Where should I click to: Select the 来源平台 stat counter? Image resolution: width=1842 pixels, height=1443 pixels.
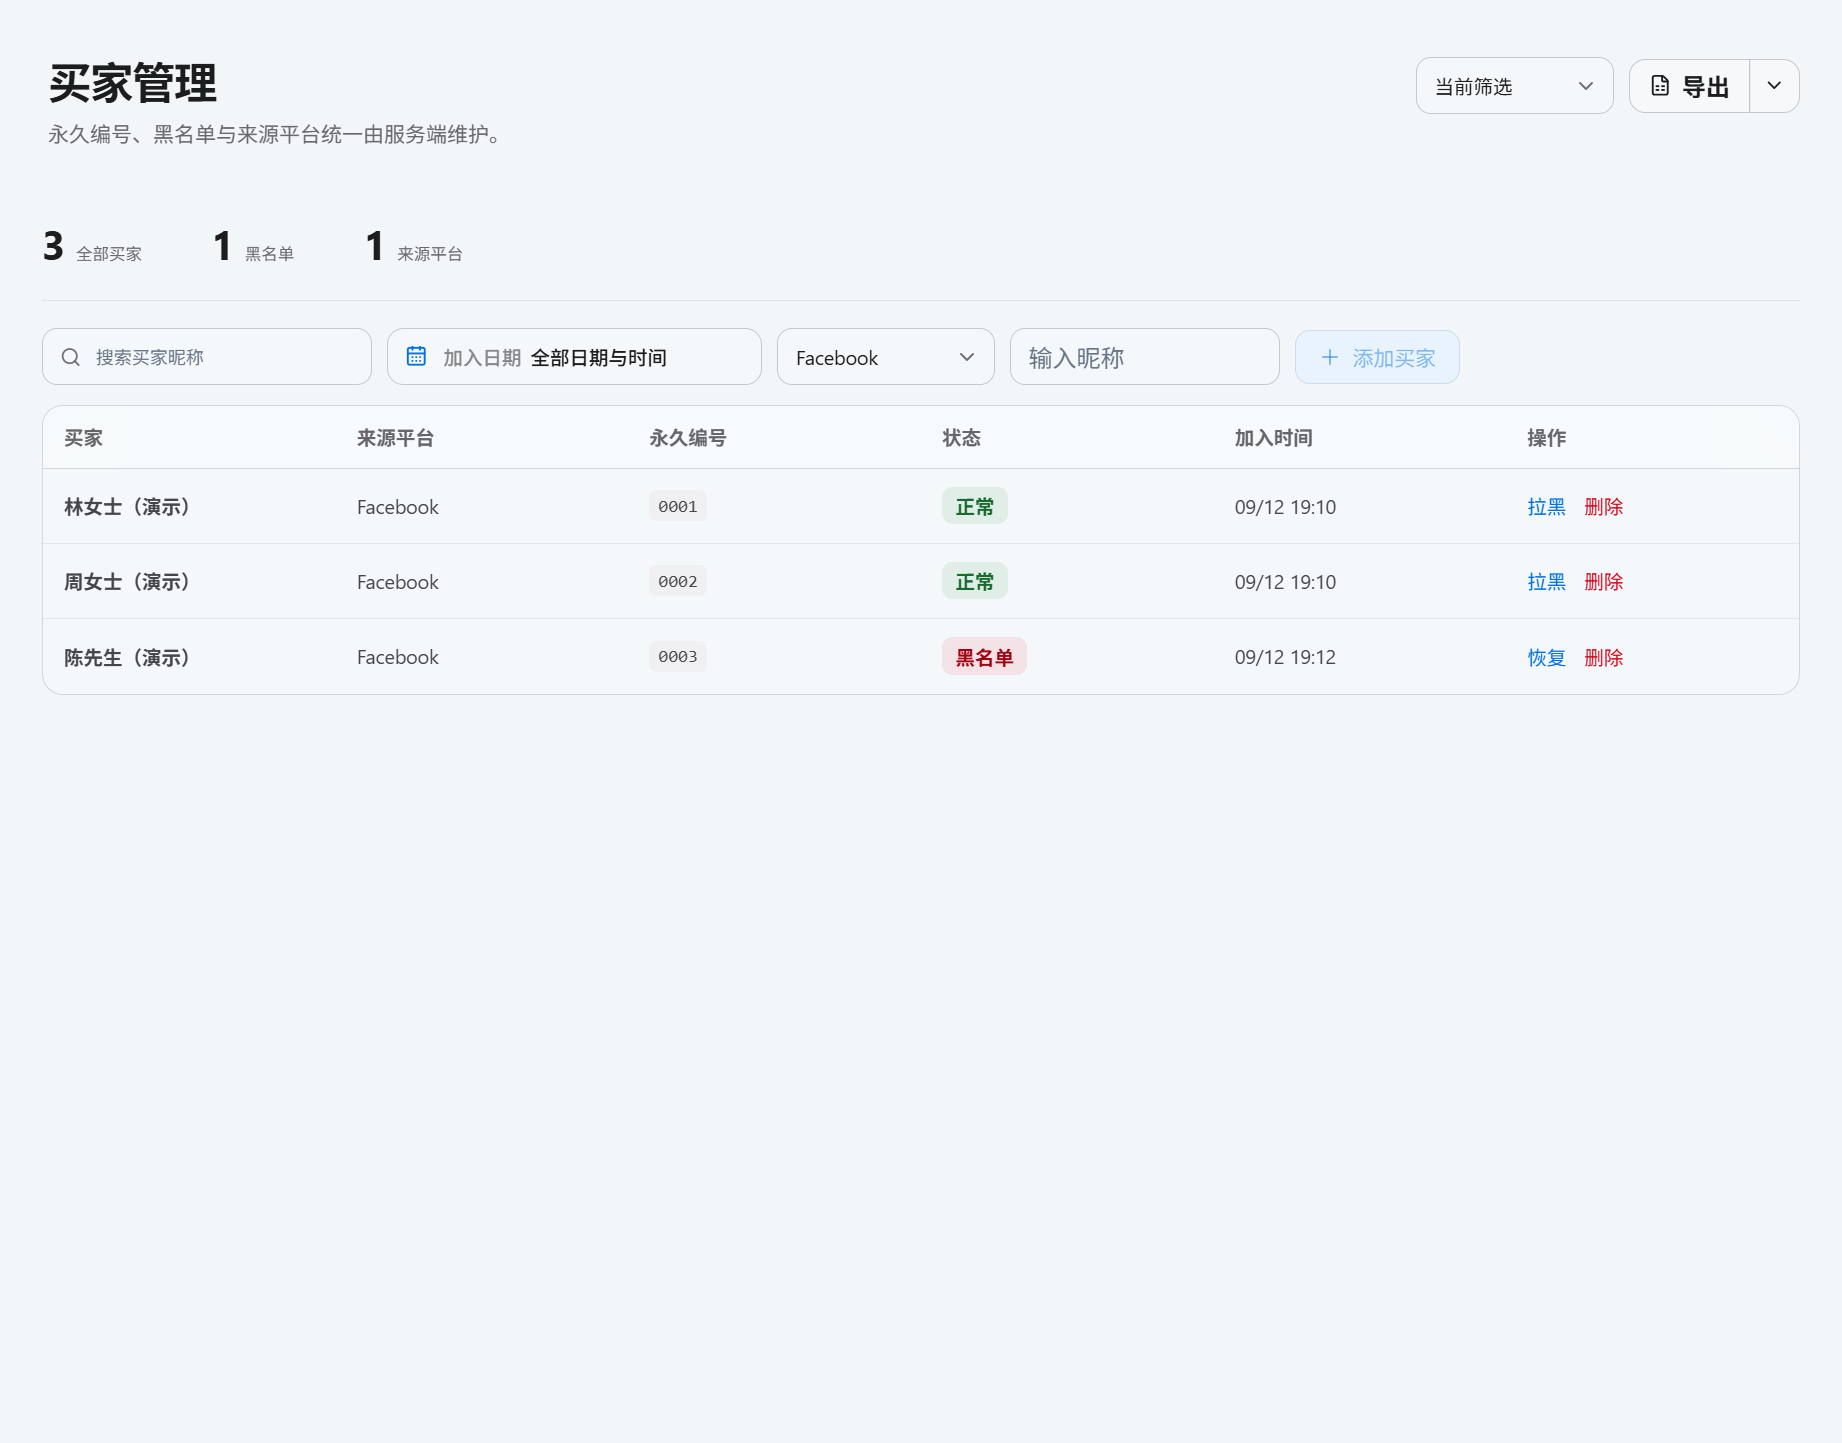click(x=414, y=247)
